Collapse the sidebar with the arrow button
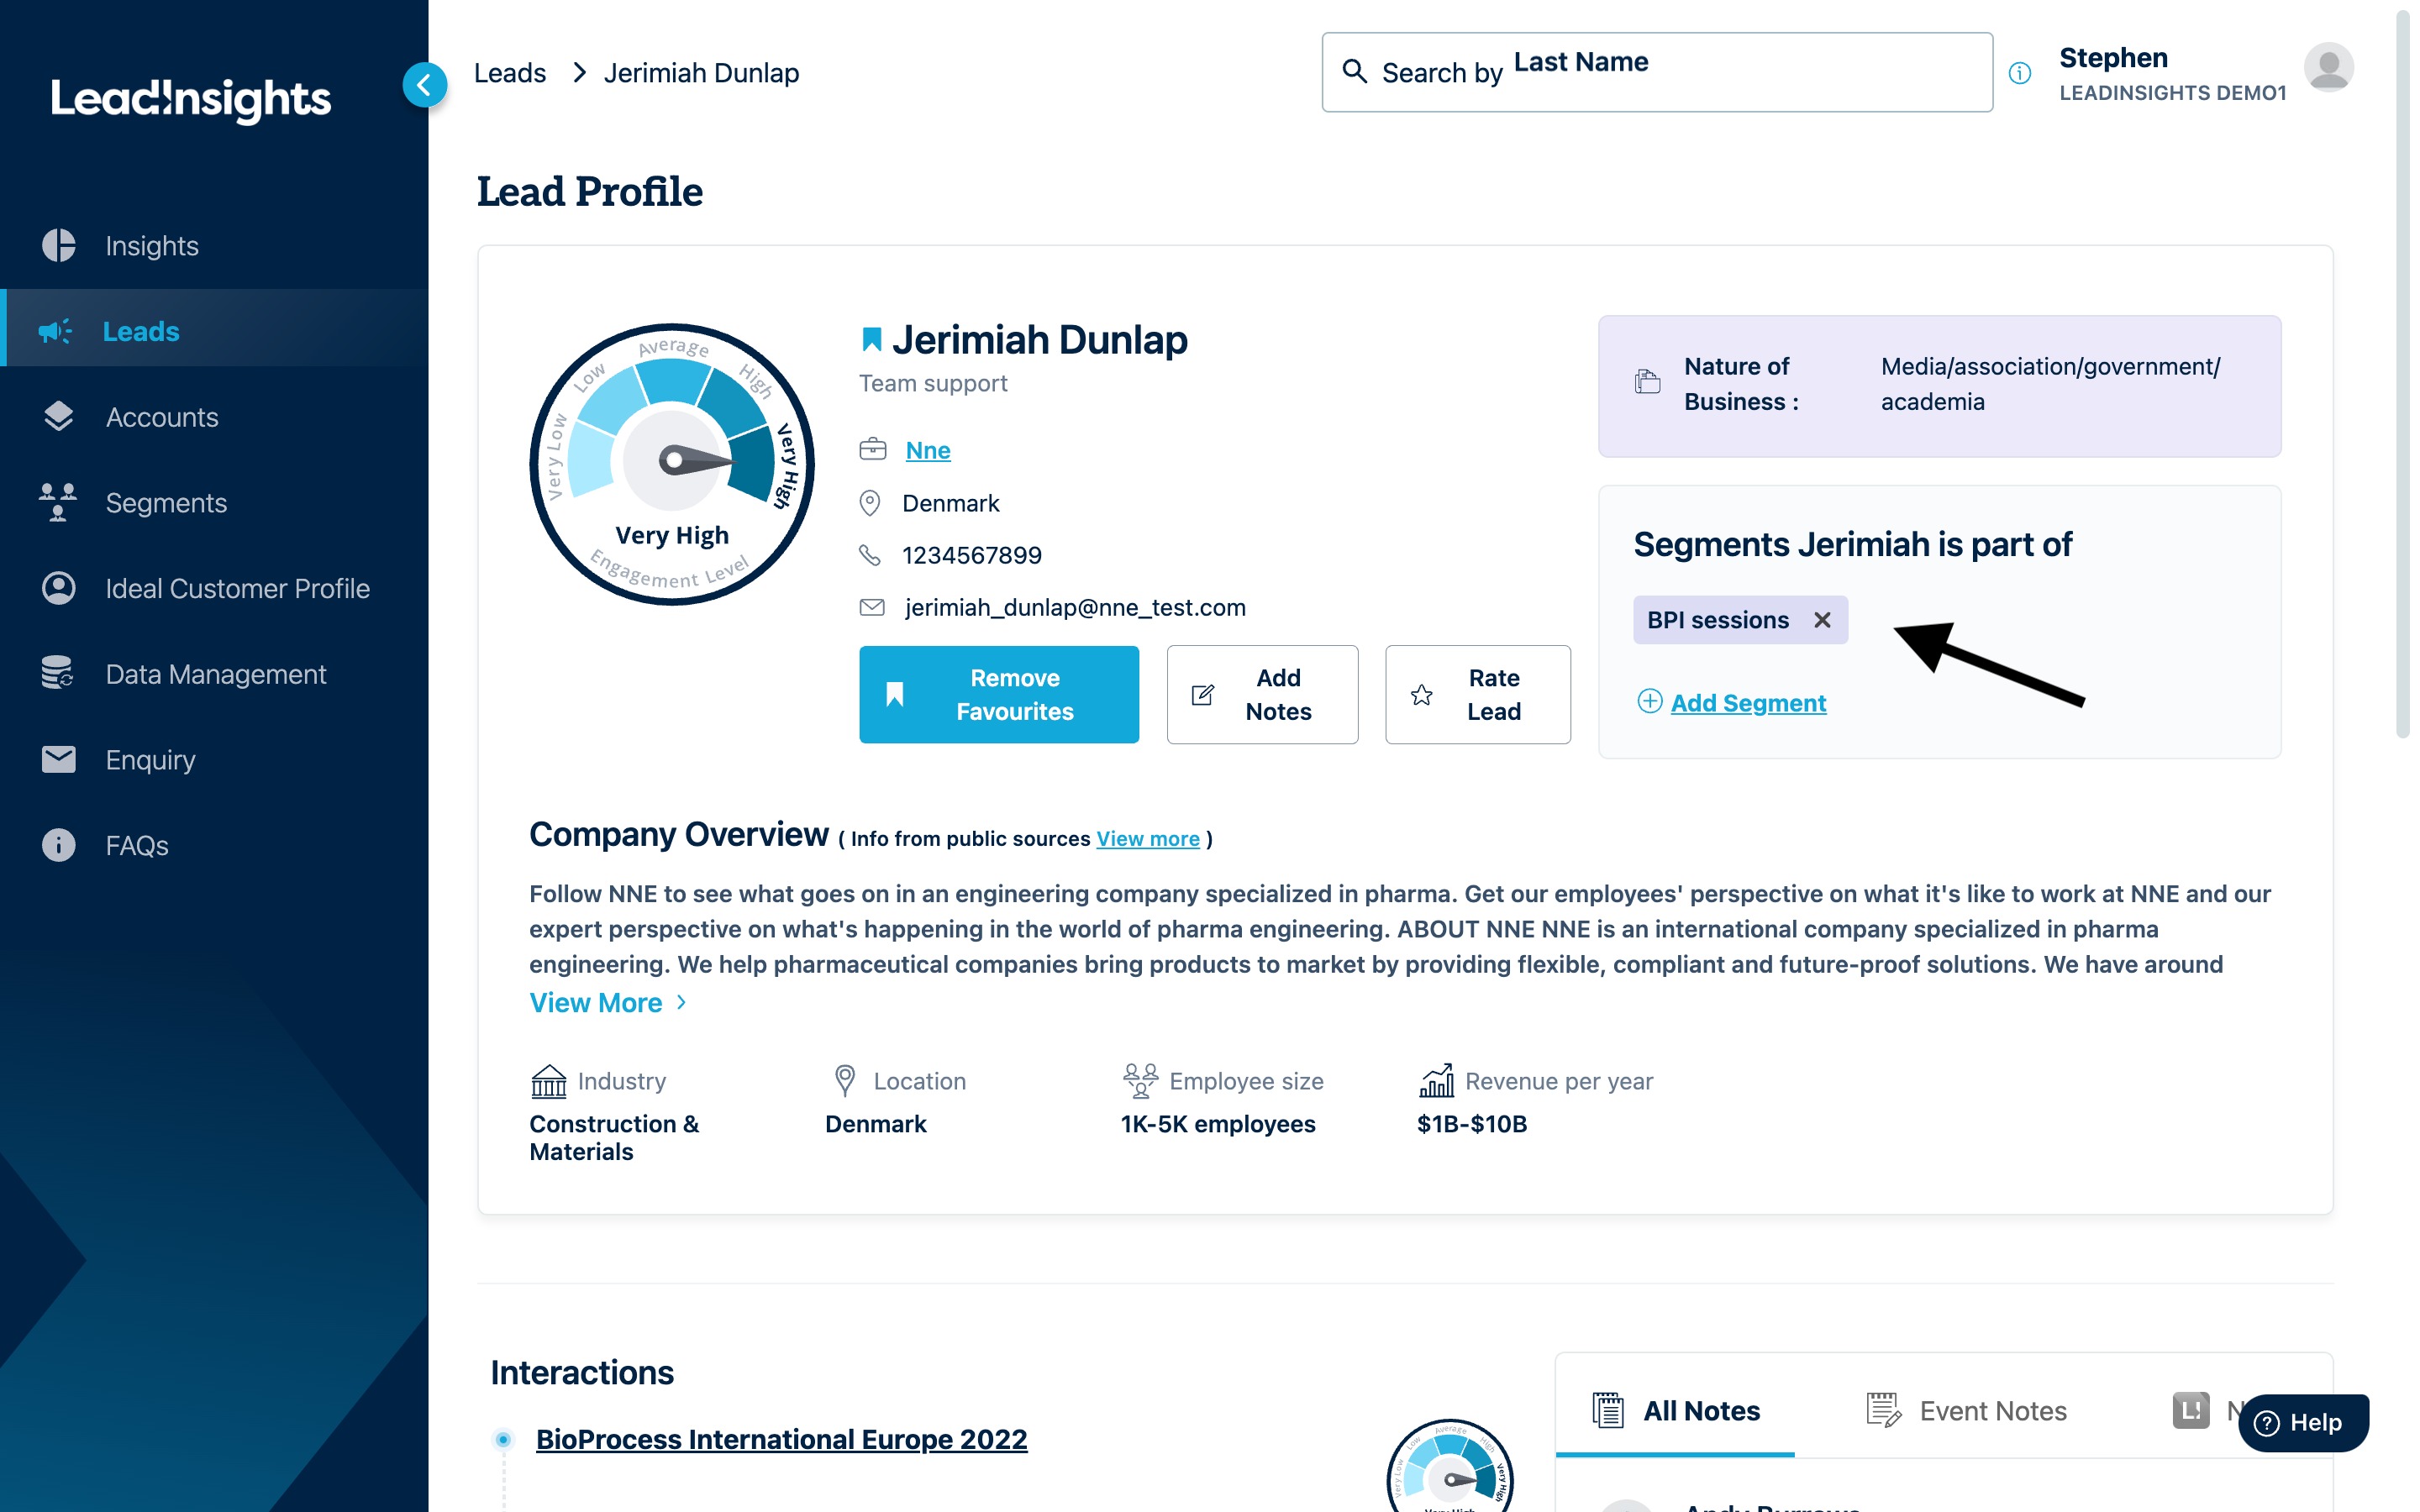The image size is (2420, 1512). pos(424,85)
